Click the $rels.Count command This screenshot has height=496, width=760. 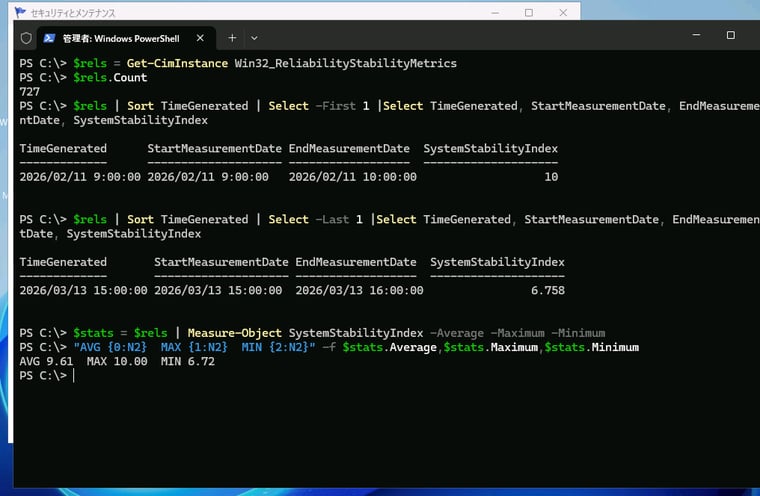pyautogui.click(x=110, y=78)
